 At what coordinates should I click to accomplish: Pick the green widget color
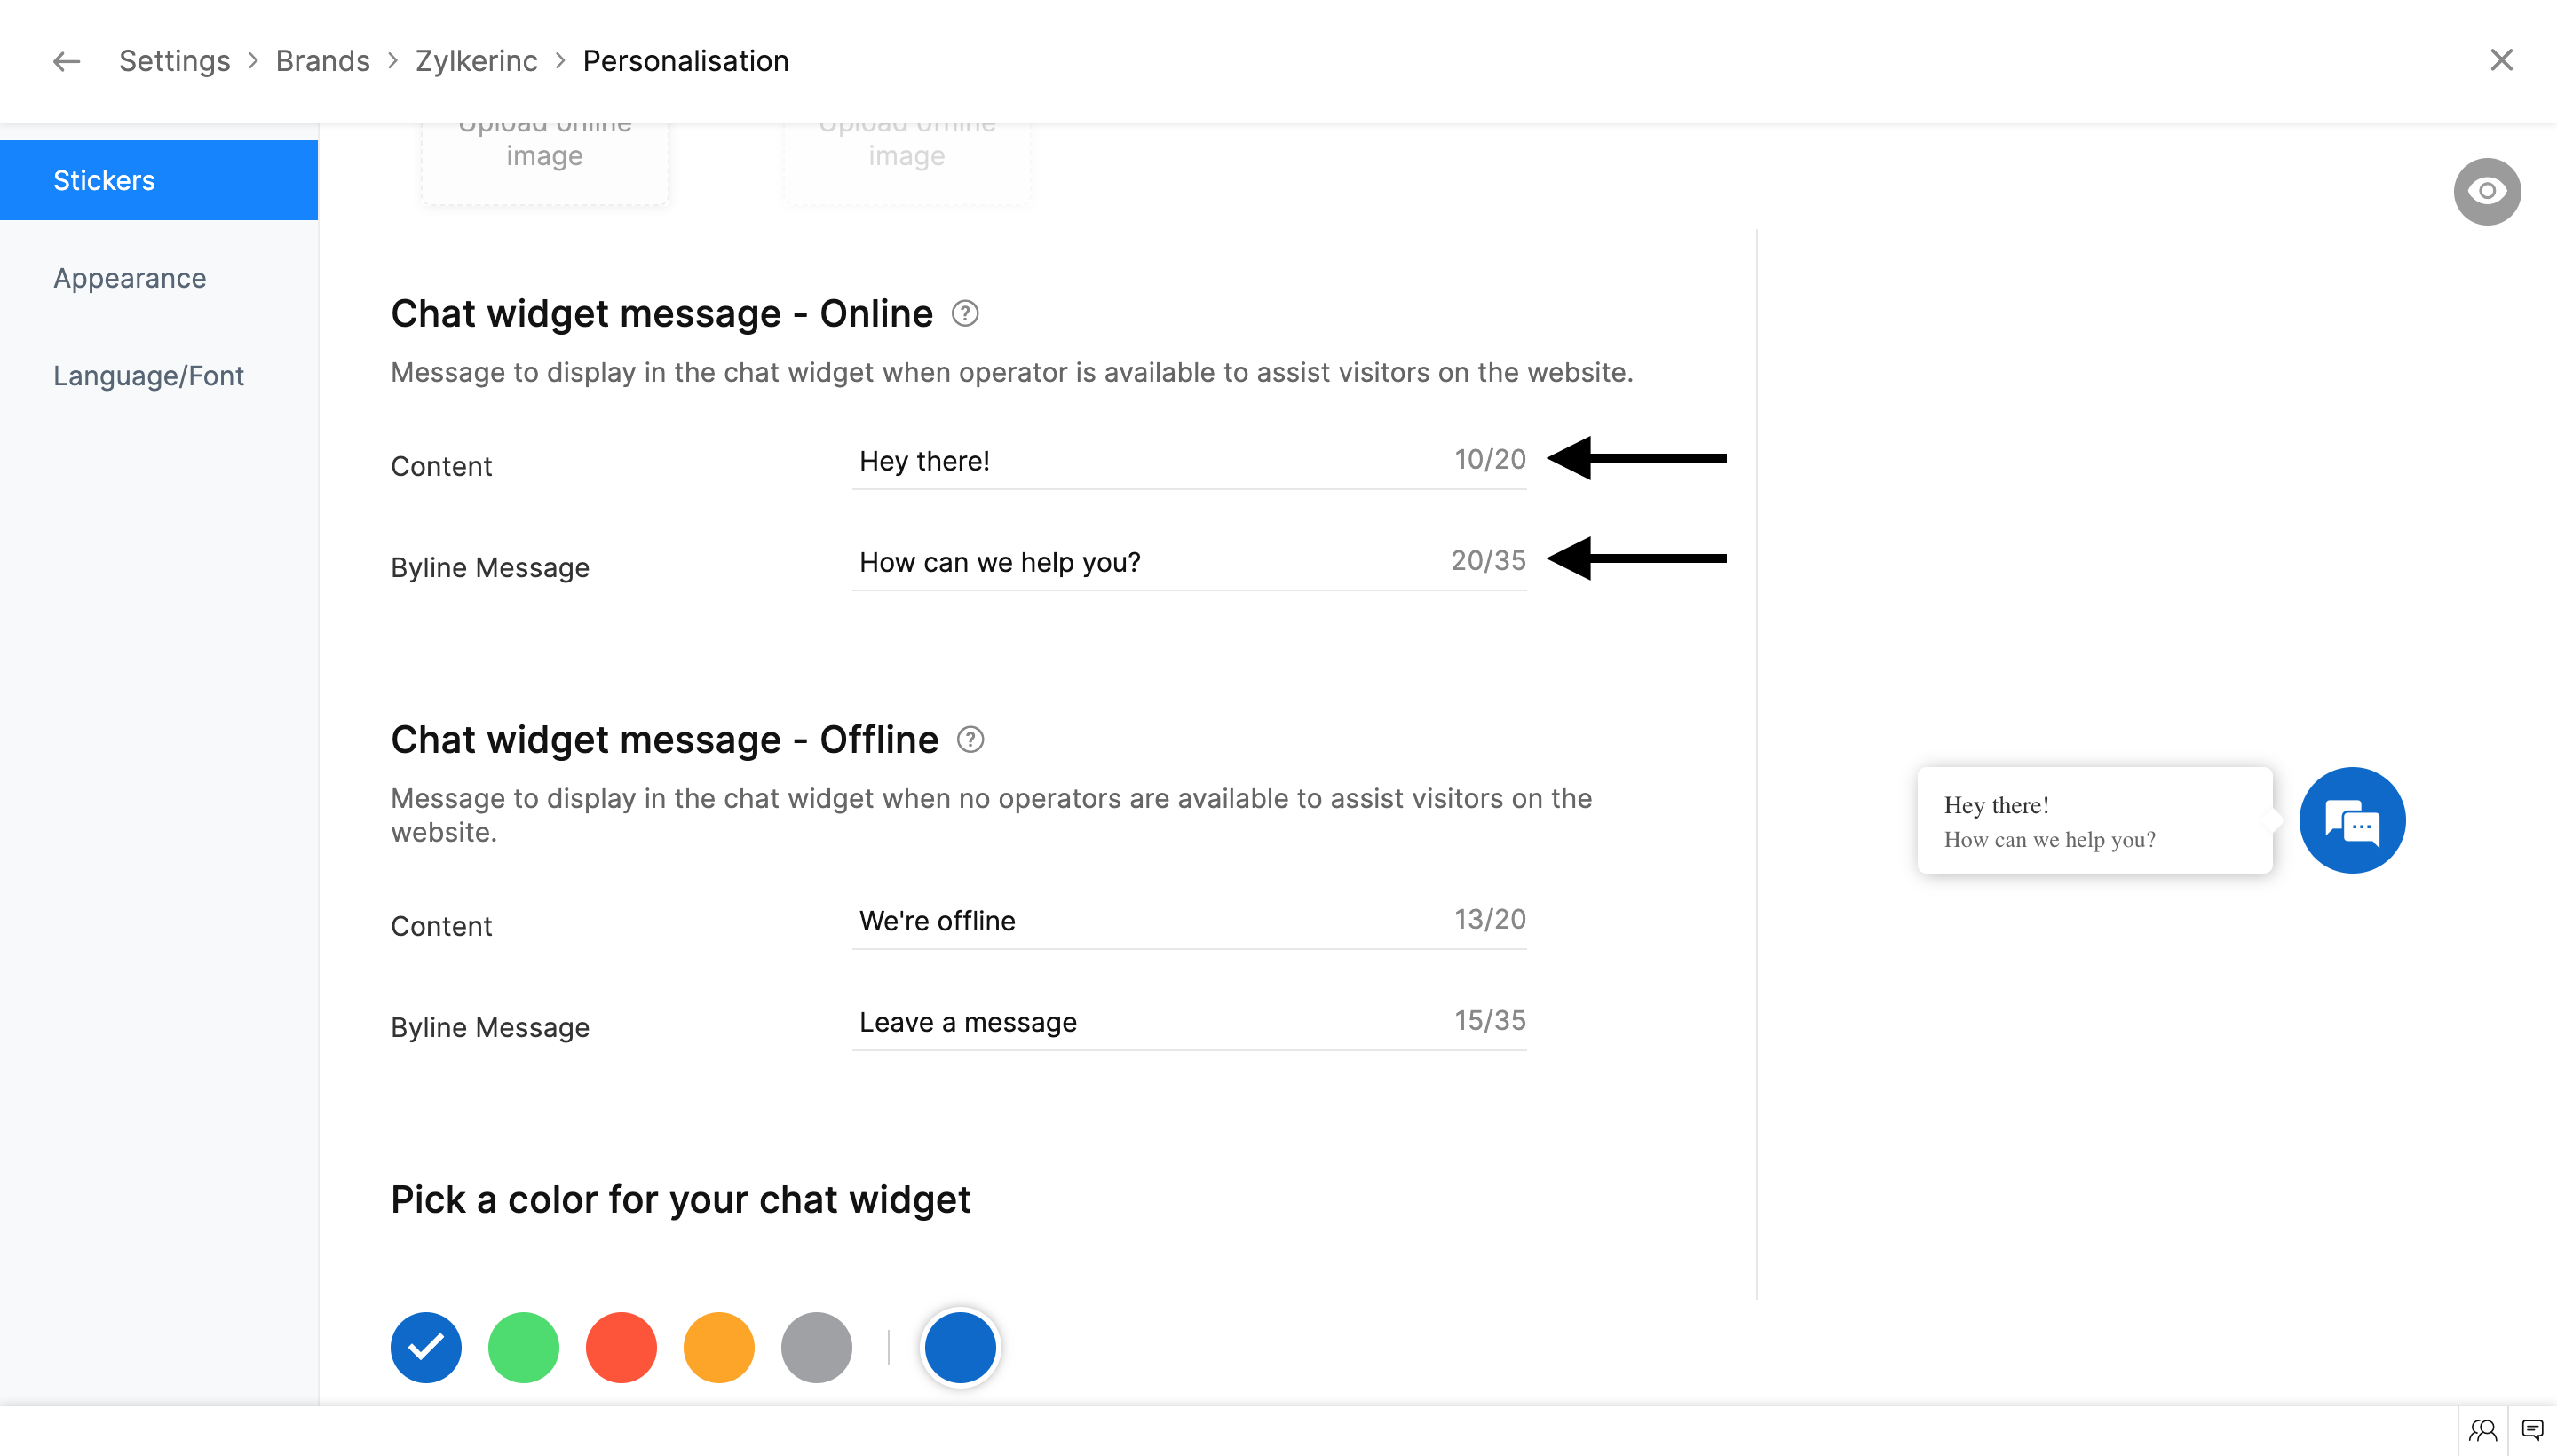523,1347
